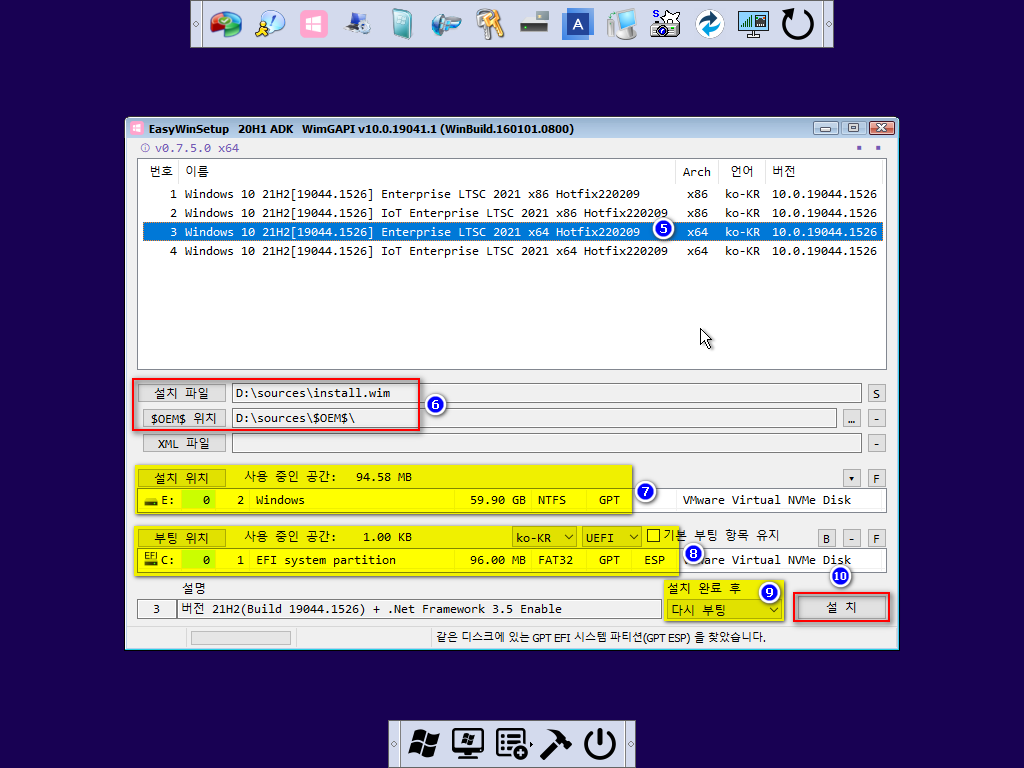The width and height of the screenshot is (1024, 768).
Task: Click the F button on the 부팅 위치 row
Action: (876, 539)
